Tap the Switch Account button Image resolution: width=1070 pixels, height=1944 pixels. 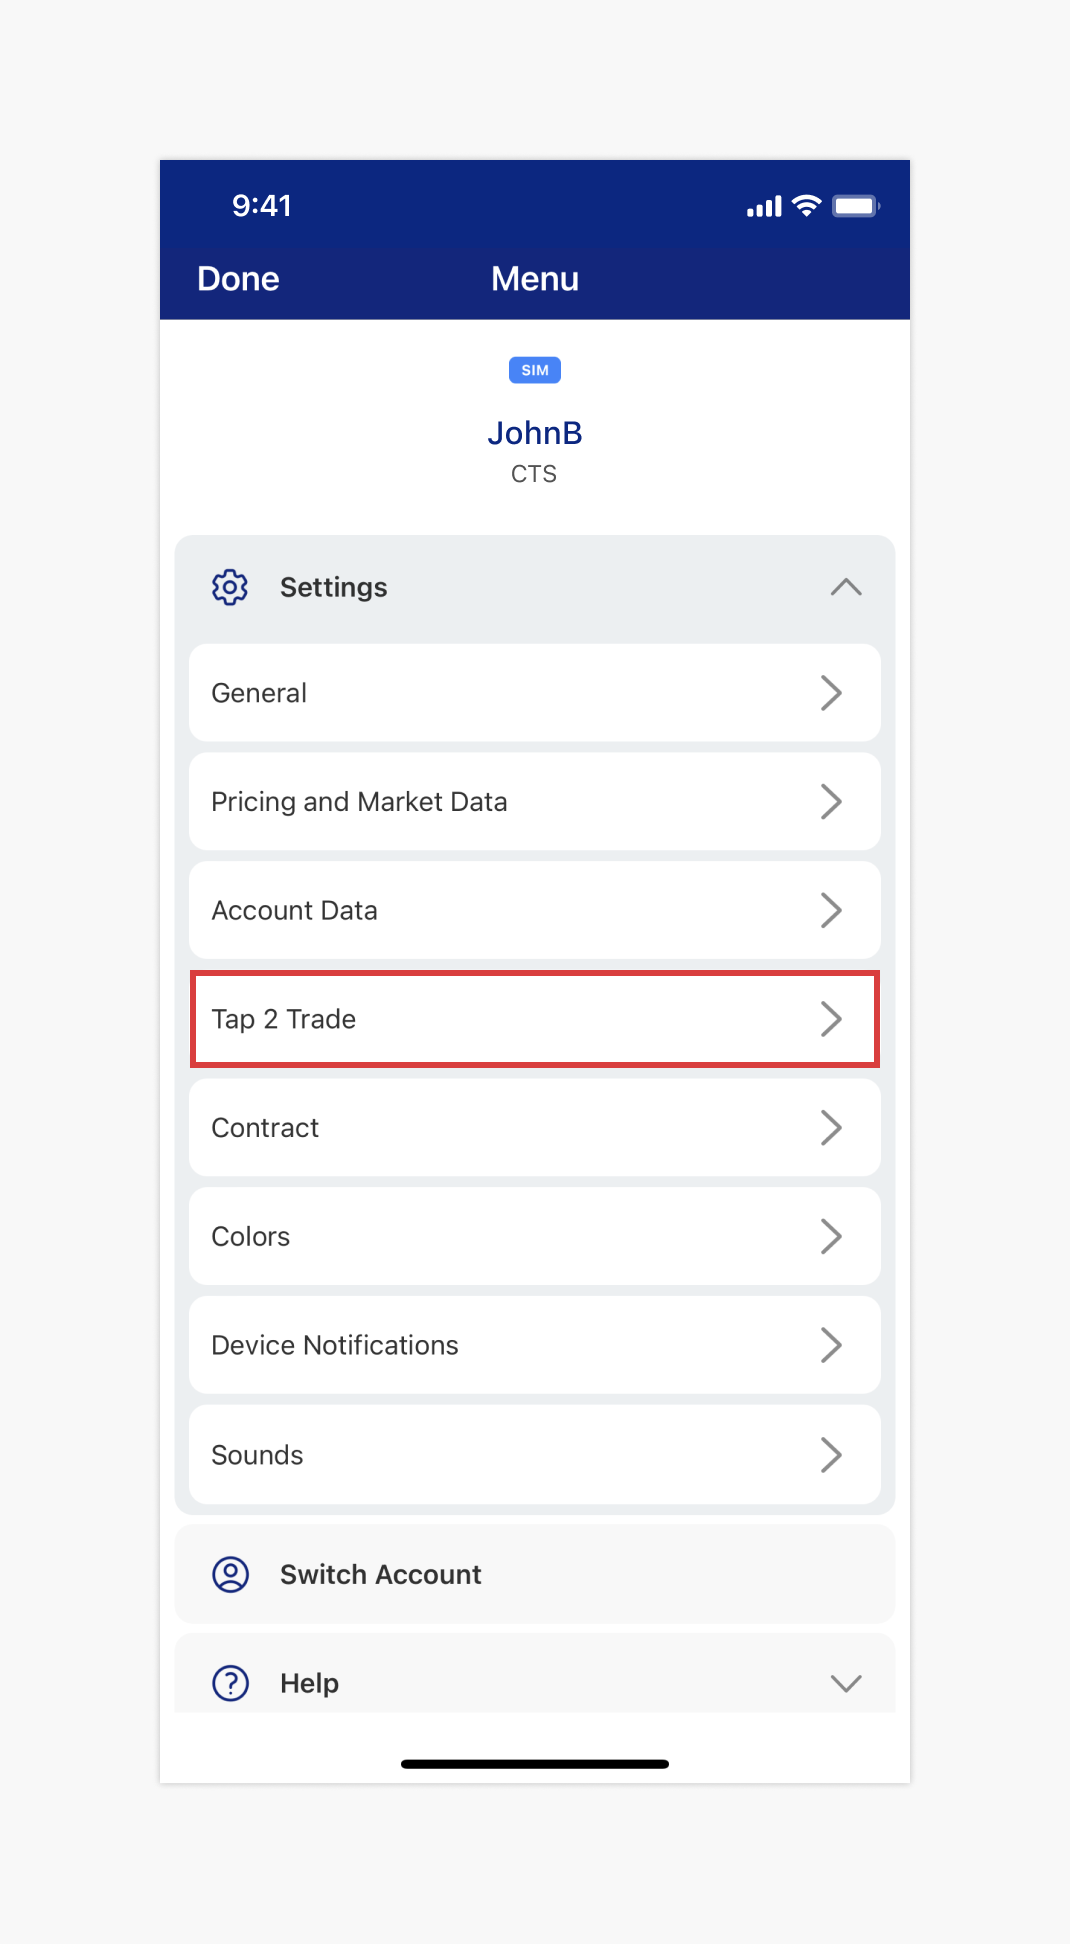(x=380, y=1574)
